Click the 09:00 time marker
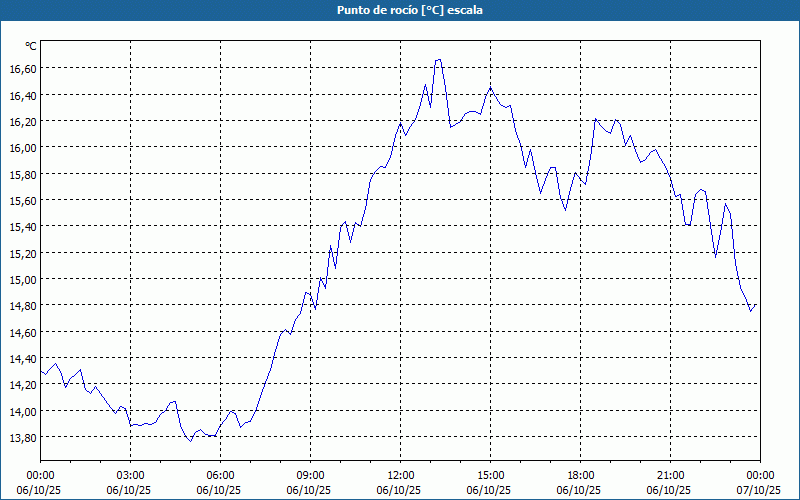Screen dimensions: 800x500 [x=310, y=475]
